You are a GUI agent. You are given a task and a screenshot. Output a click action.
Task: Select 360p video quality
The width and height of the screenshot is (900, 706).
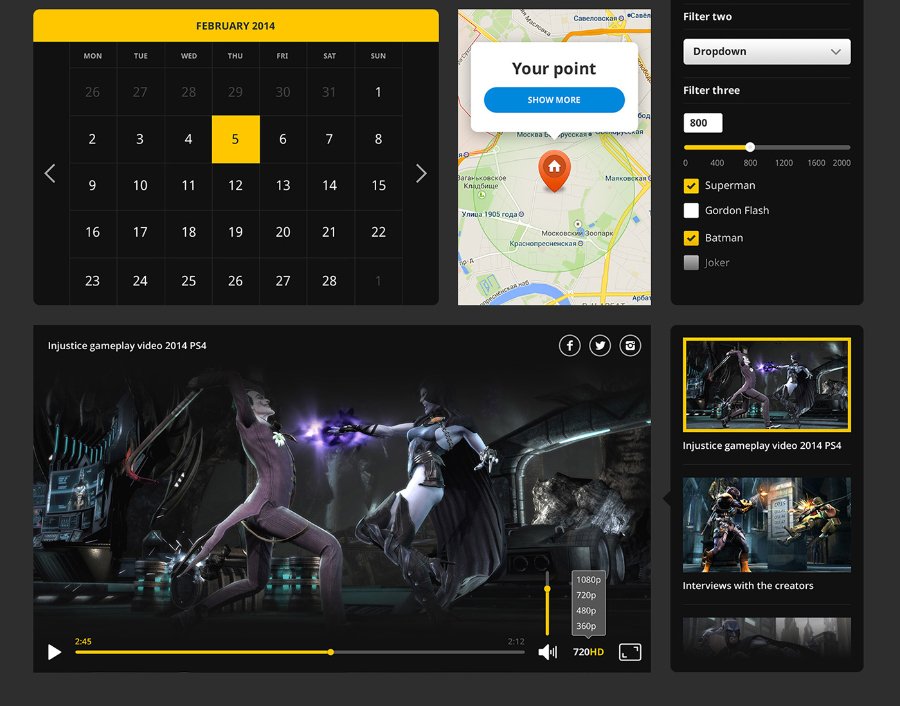(x=586, y=626)
